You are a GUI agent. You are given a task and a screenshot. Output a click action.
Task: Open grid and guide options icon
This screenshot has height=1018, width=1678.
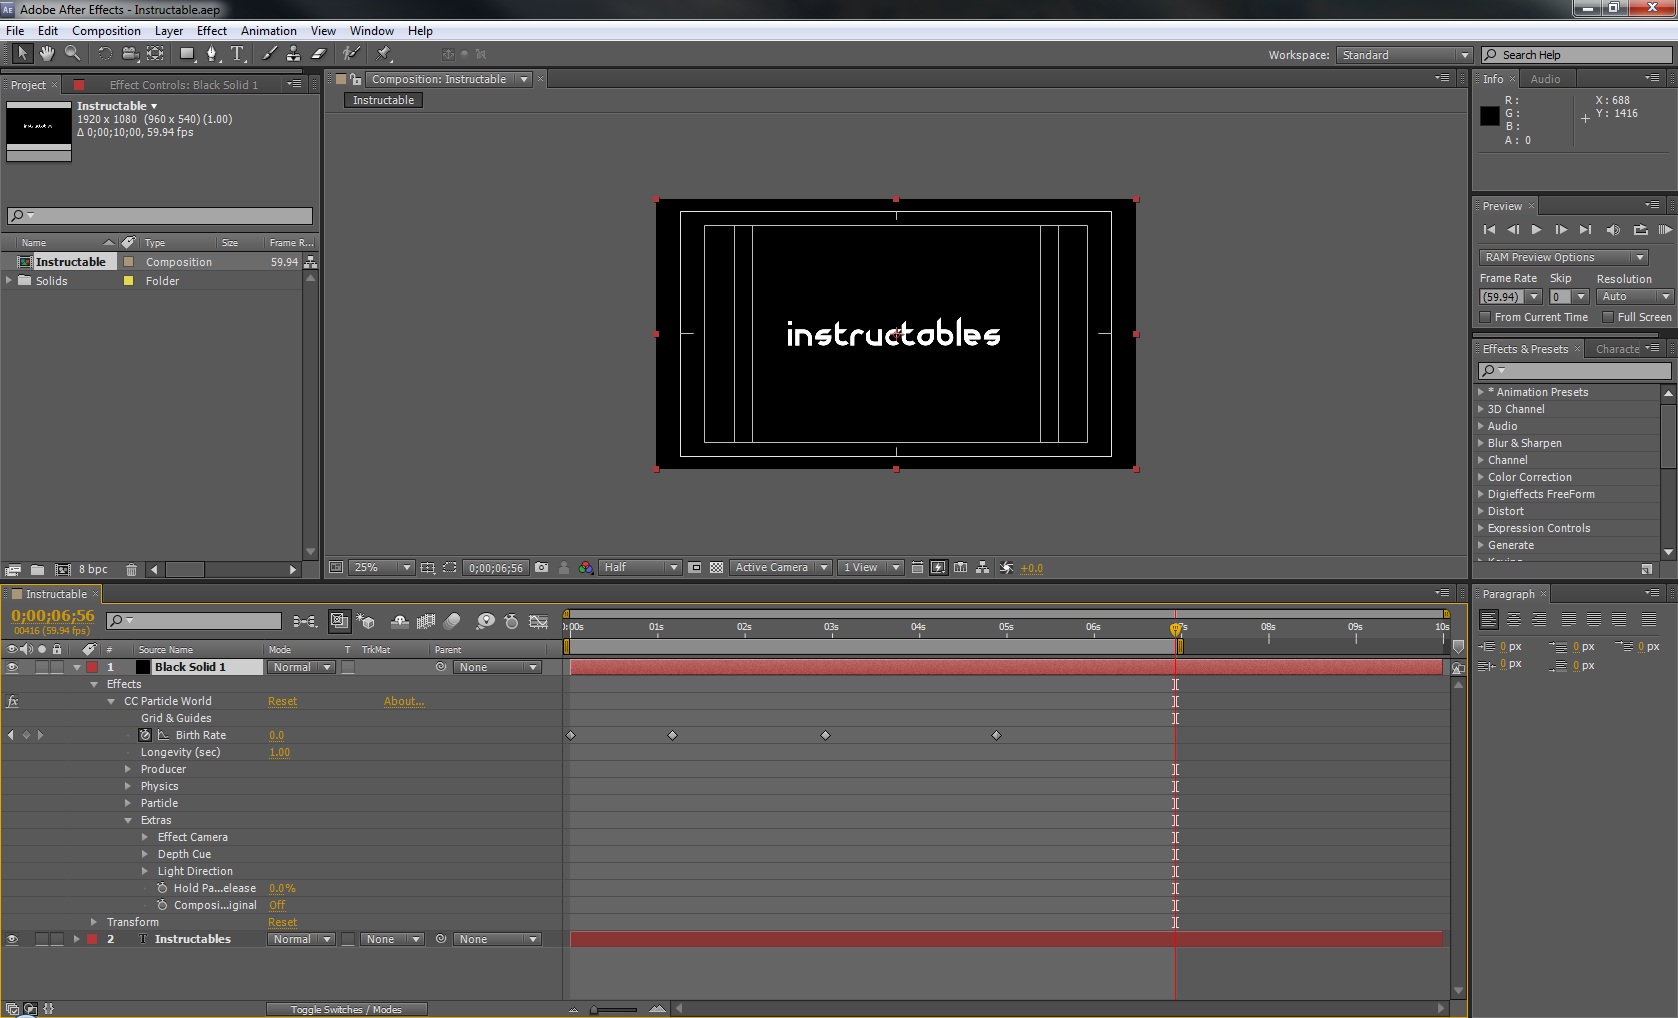coord(427,567)
